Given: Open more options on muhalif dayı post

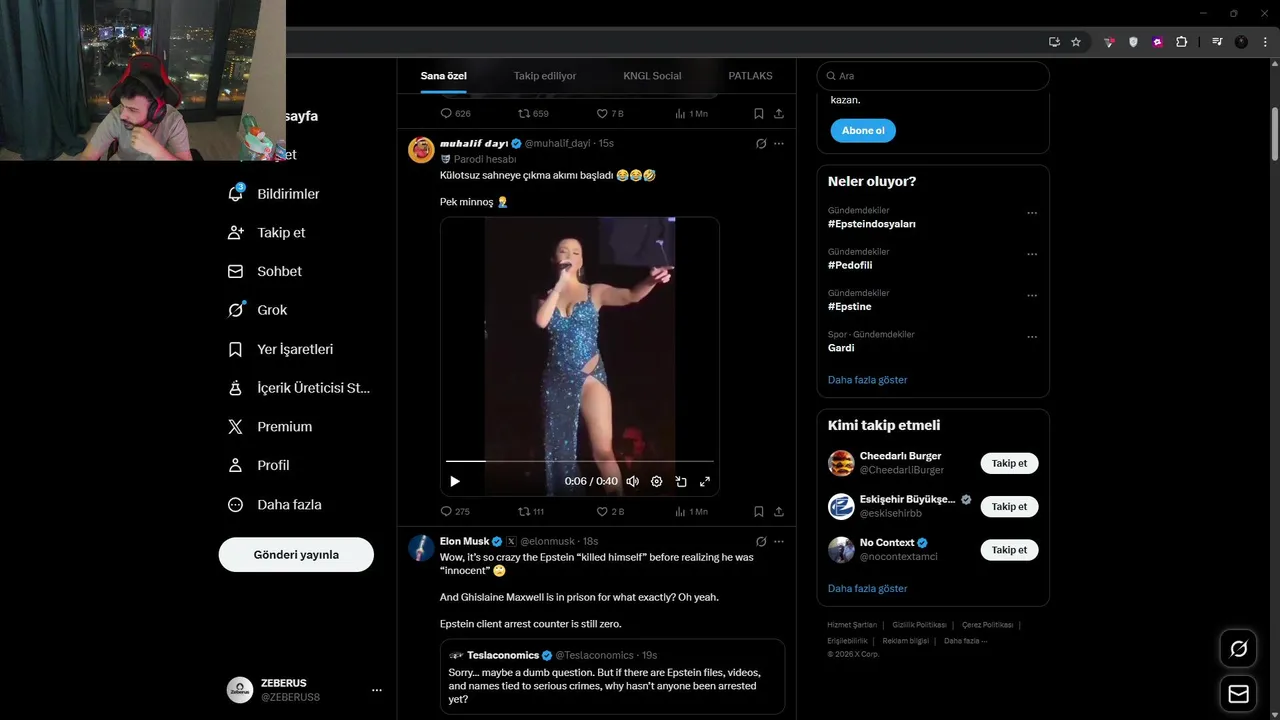Looking at the screenshot, I should pos(779,144).
